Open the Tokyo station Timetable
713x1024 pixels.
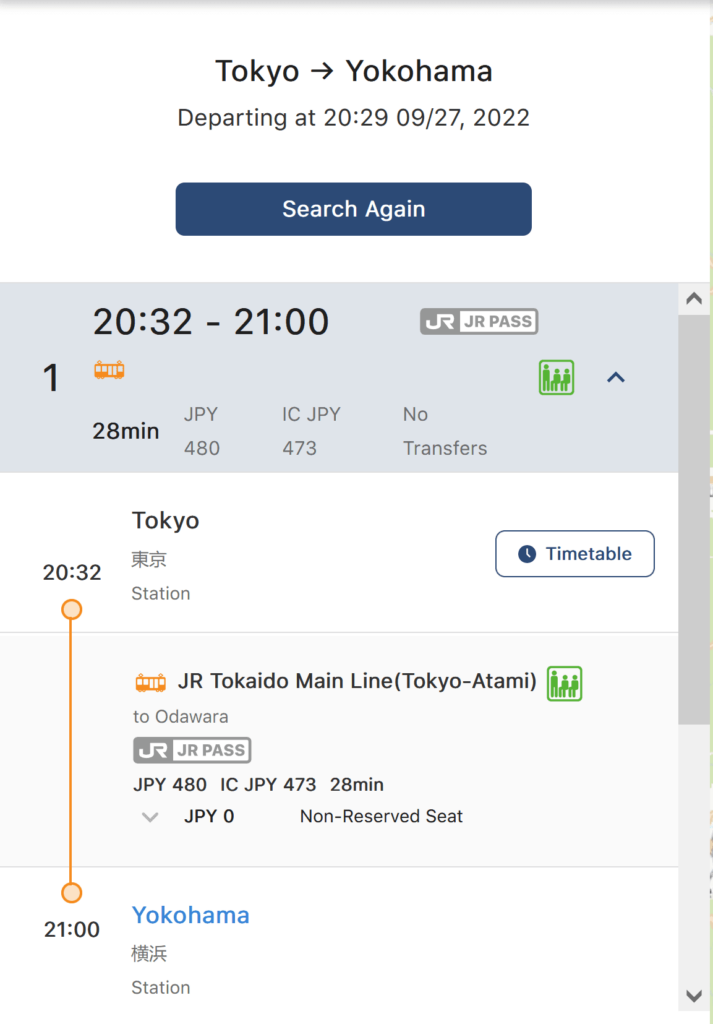pyautogui.click(x=575, y=554)
